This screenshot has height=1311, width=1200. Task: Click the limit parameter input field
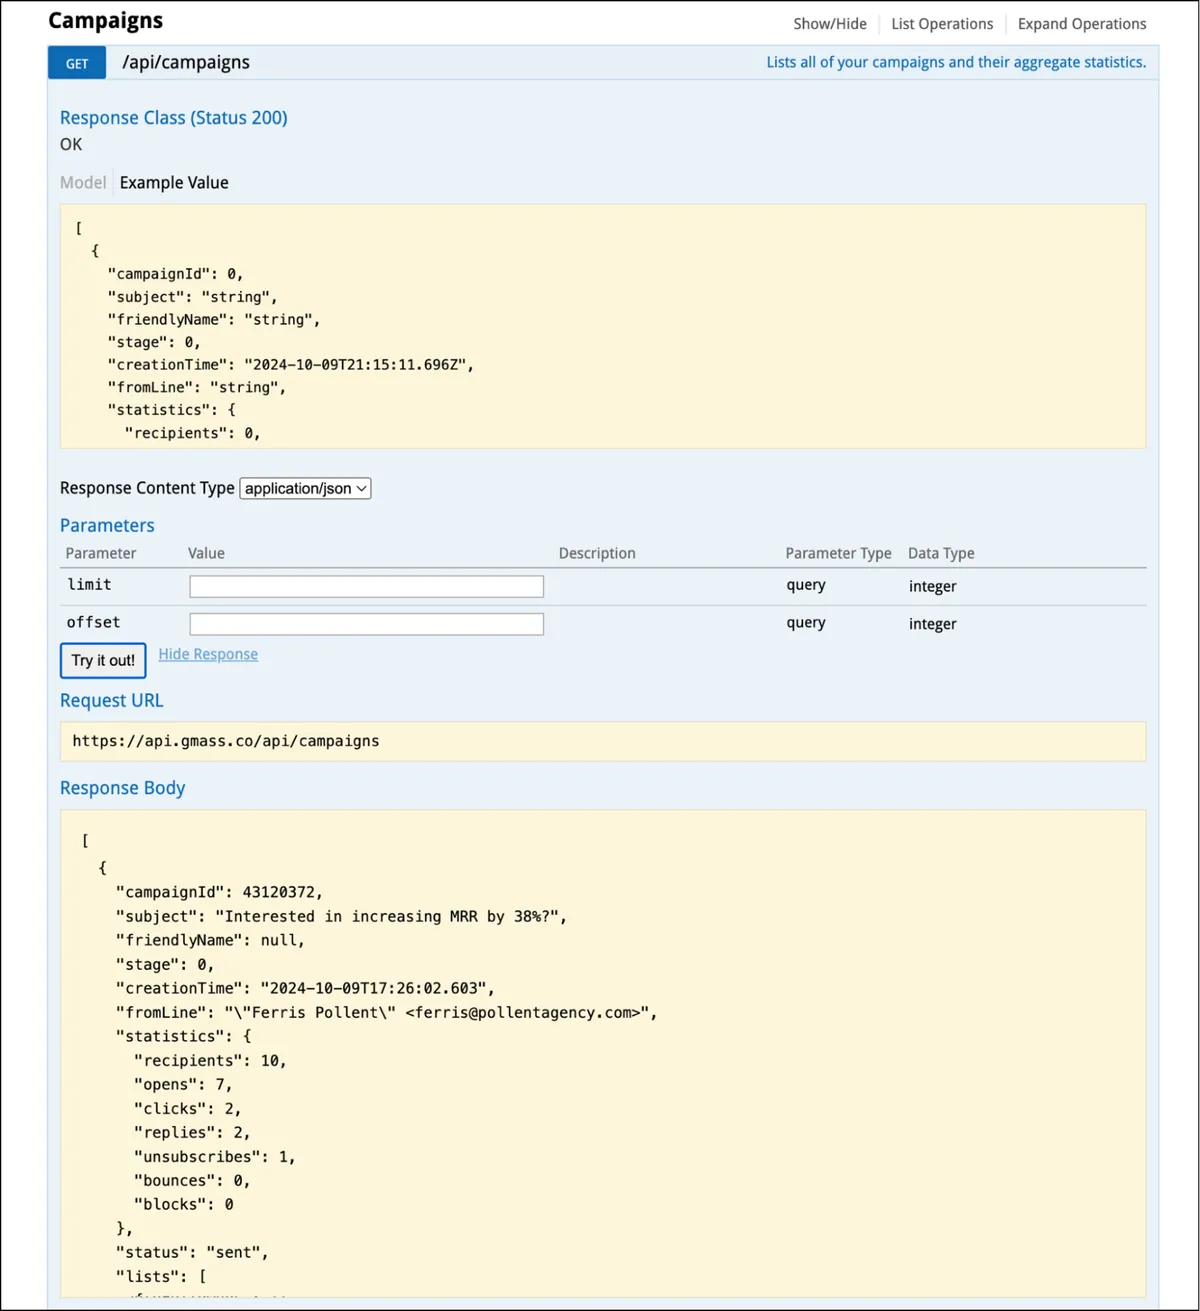pyautogui.click(x=367, y=586)
